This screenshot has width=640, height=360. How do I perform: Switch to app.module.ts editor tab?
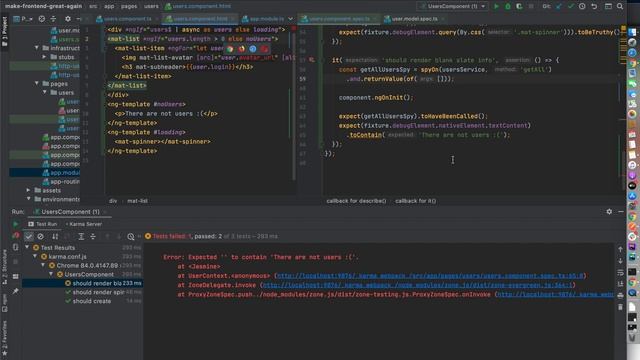pyautogui.click(x=263, y=19)
